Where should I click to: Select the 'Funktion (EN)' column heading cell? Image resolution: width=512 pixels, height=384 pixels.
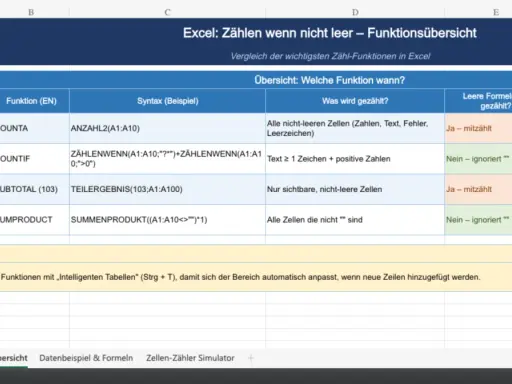[x=35, y=101]
